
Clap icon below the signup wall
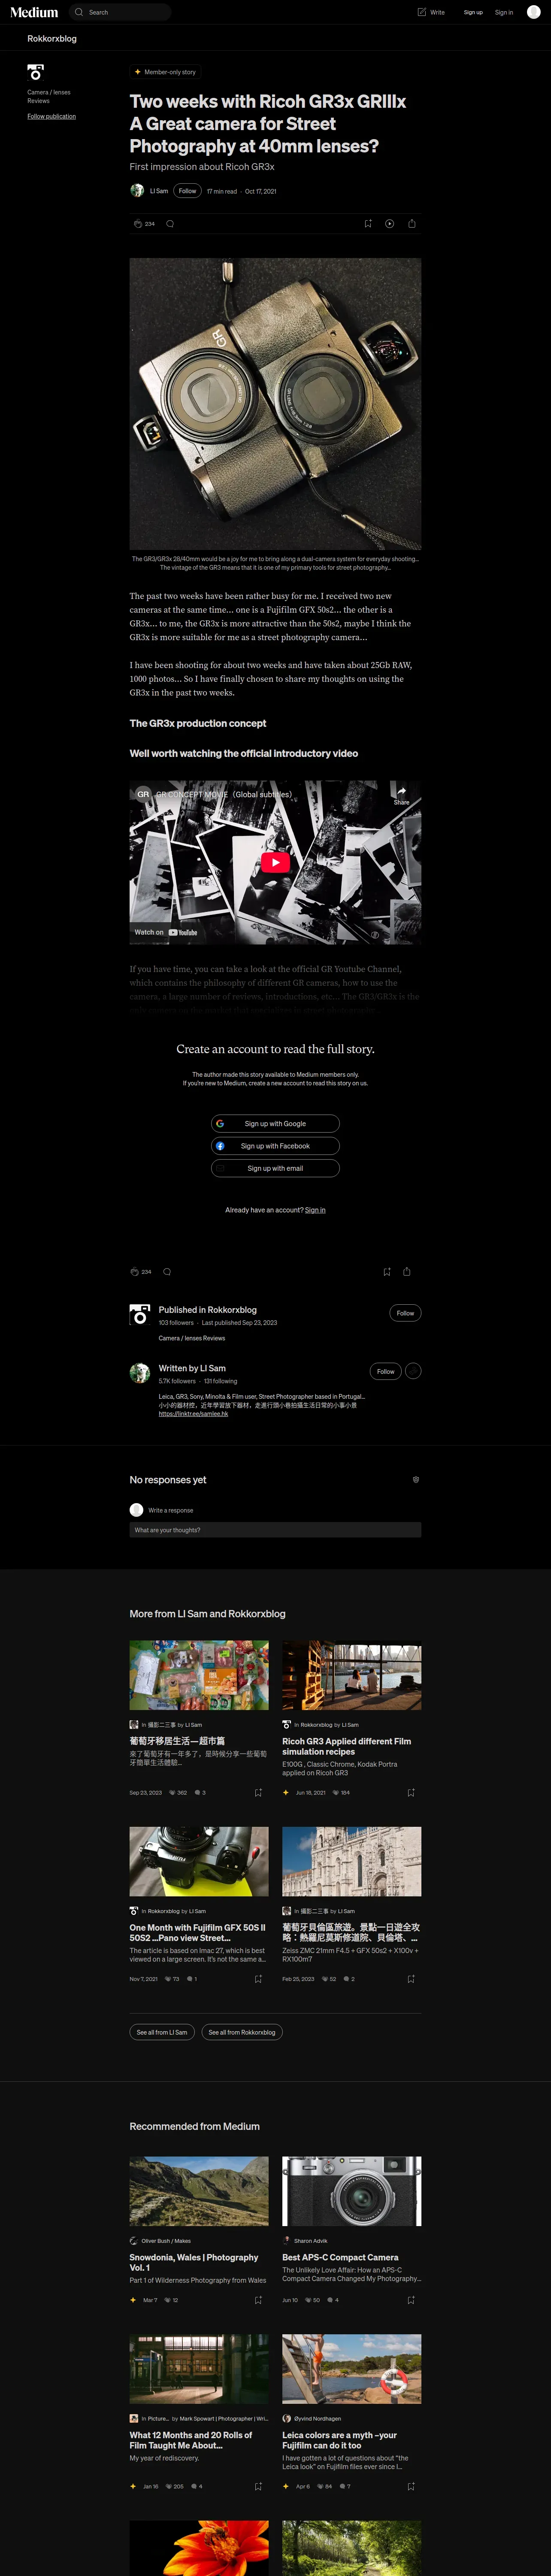click(134, 1272)
